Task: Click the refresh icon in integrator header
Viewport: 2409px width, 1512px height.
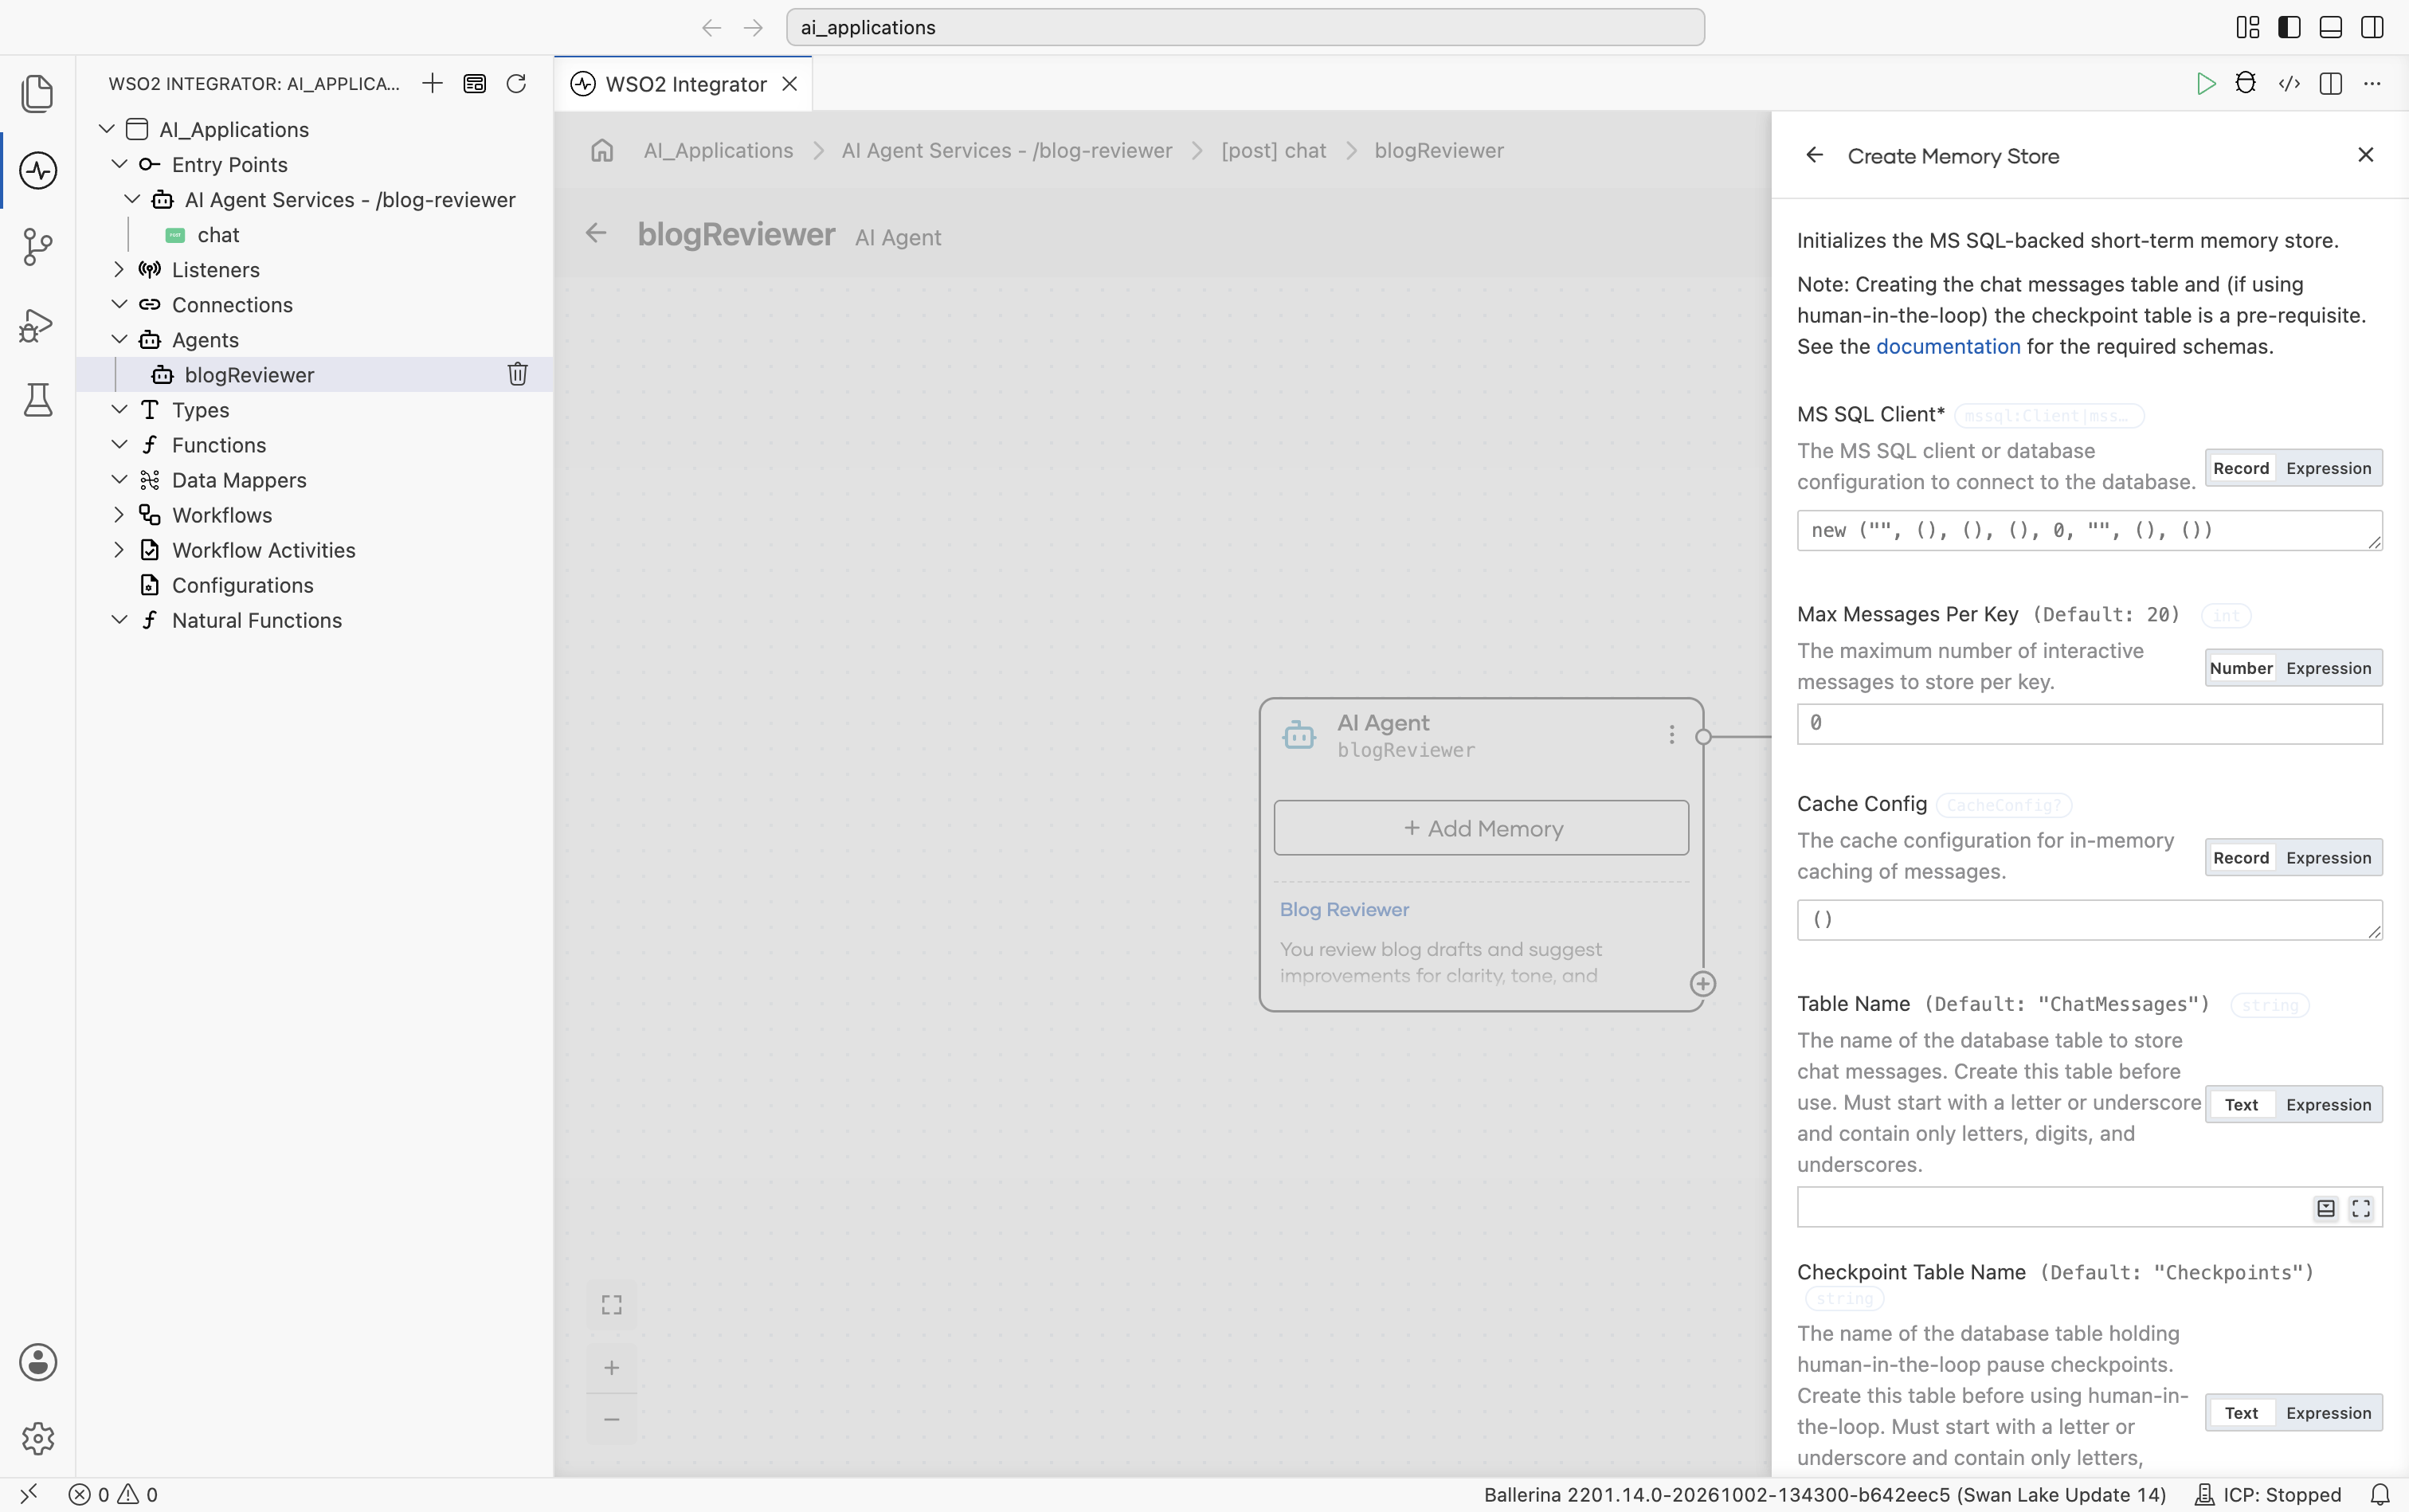Action: click(x=516, y=83)
